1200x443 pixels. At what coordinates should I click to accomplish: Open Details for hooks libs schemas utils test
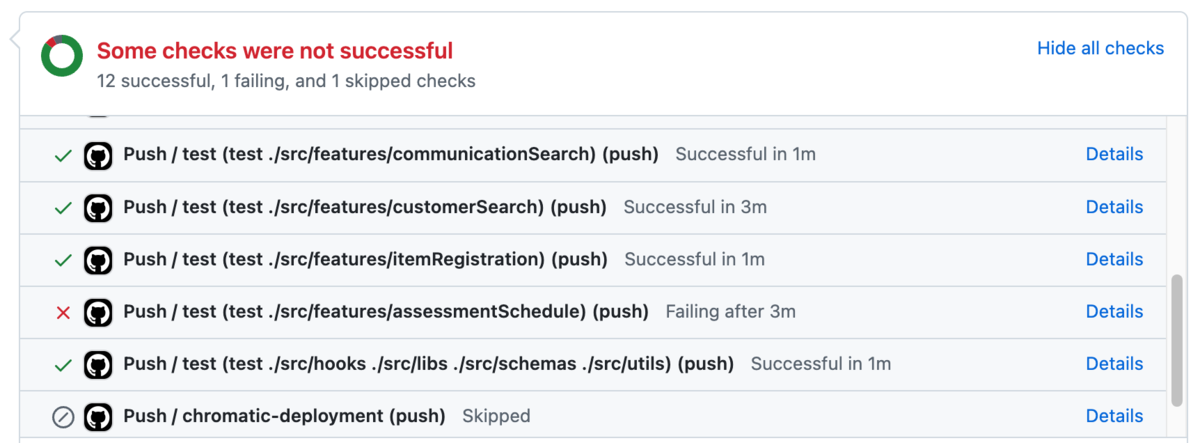click(1114, 364)
